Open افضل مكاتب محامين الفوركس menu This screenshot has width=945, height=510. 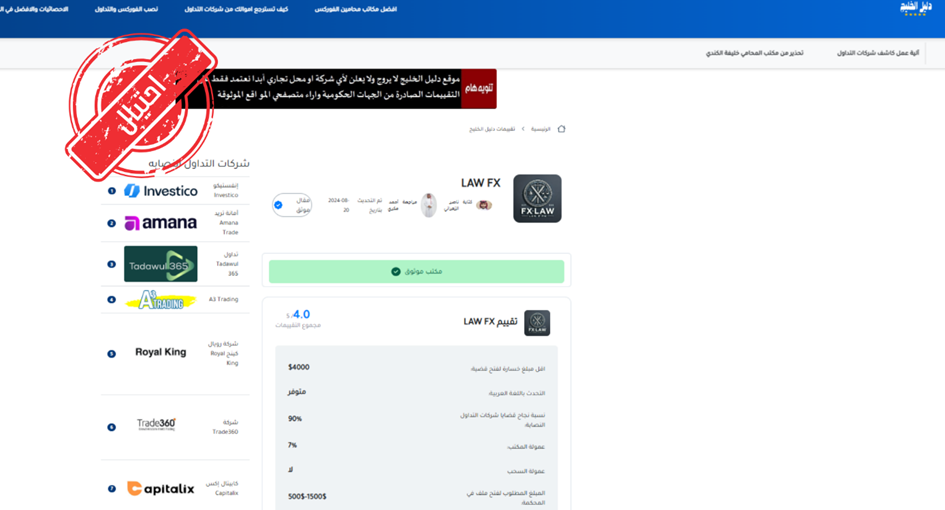tap(356, 9)
